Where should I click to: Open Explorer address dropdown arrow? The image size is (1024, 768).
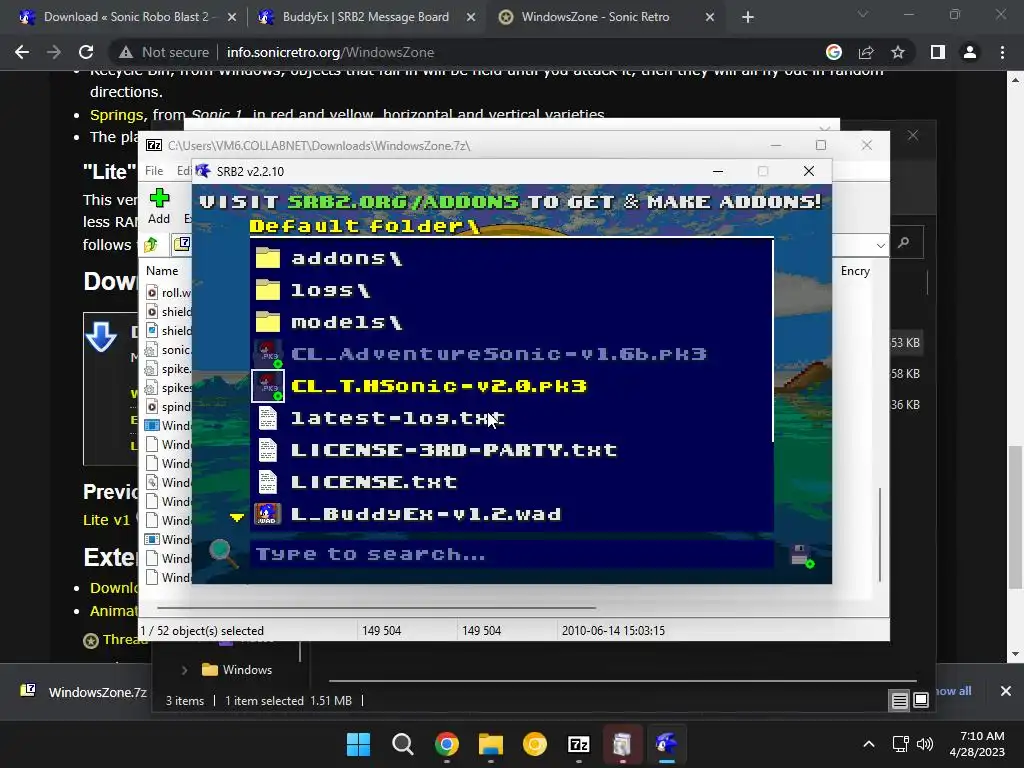click(x=880, y=246)
